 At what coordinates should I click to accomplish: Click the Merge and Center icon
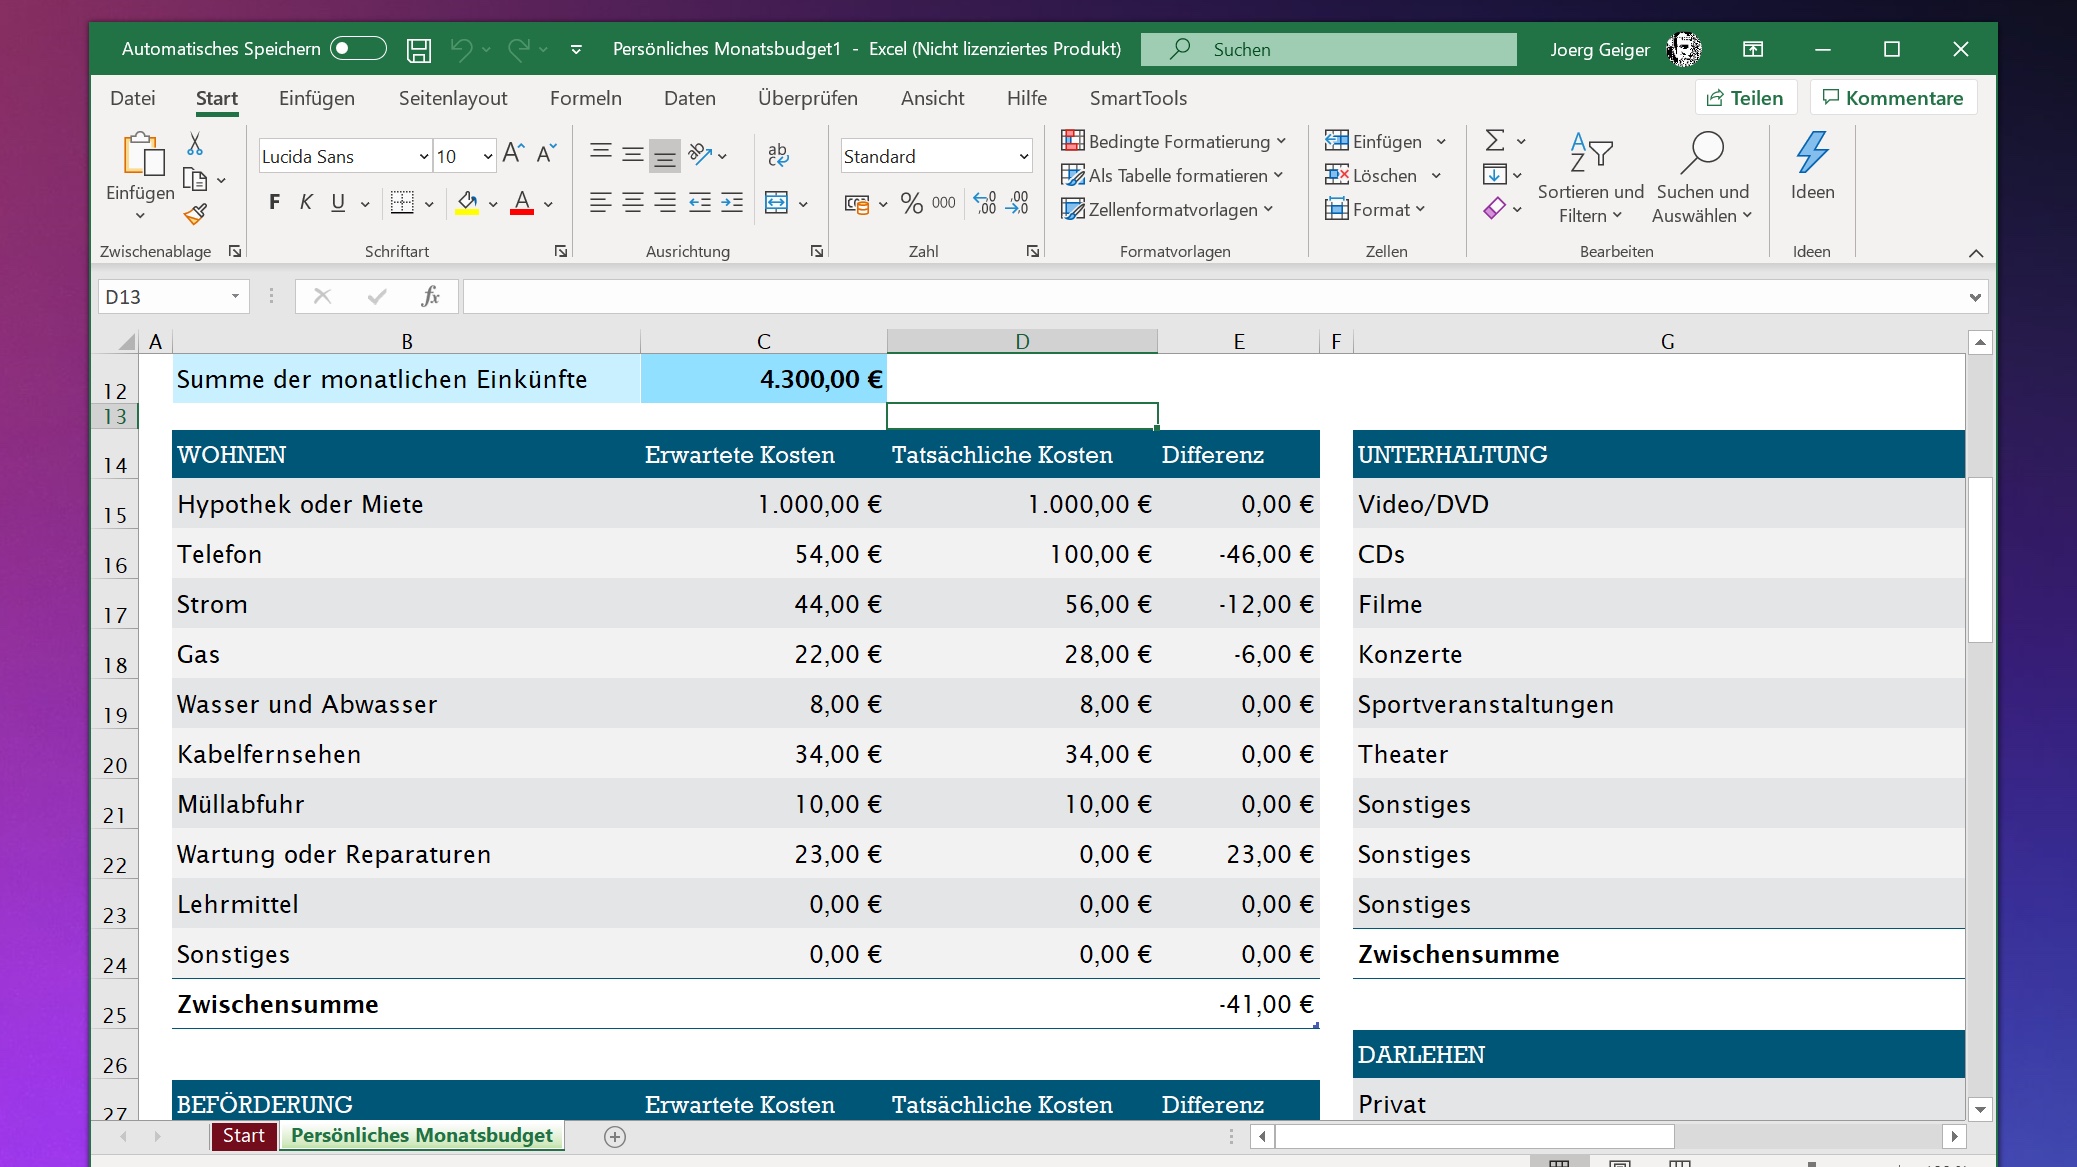tap(777, 203)
